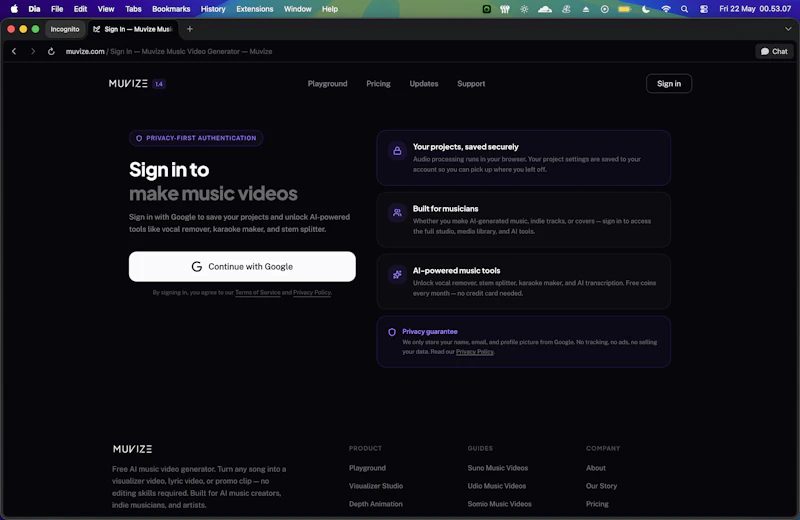The height and width of the screenshot is (520, 800).
Task: Select the Incognito tab
Action: [x=65, y=29]
